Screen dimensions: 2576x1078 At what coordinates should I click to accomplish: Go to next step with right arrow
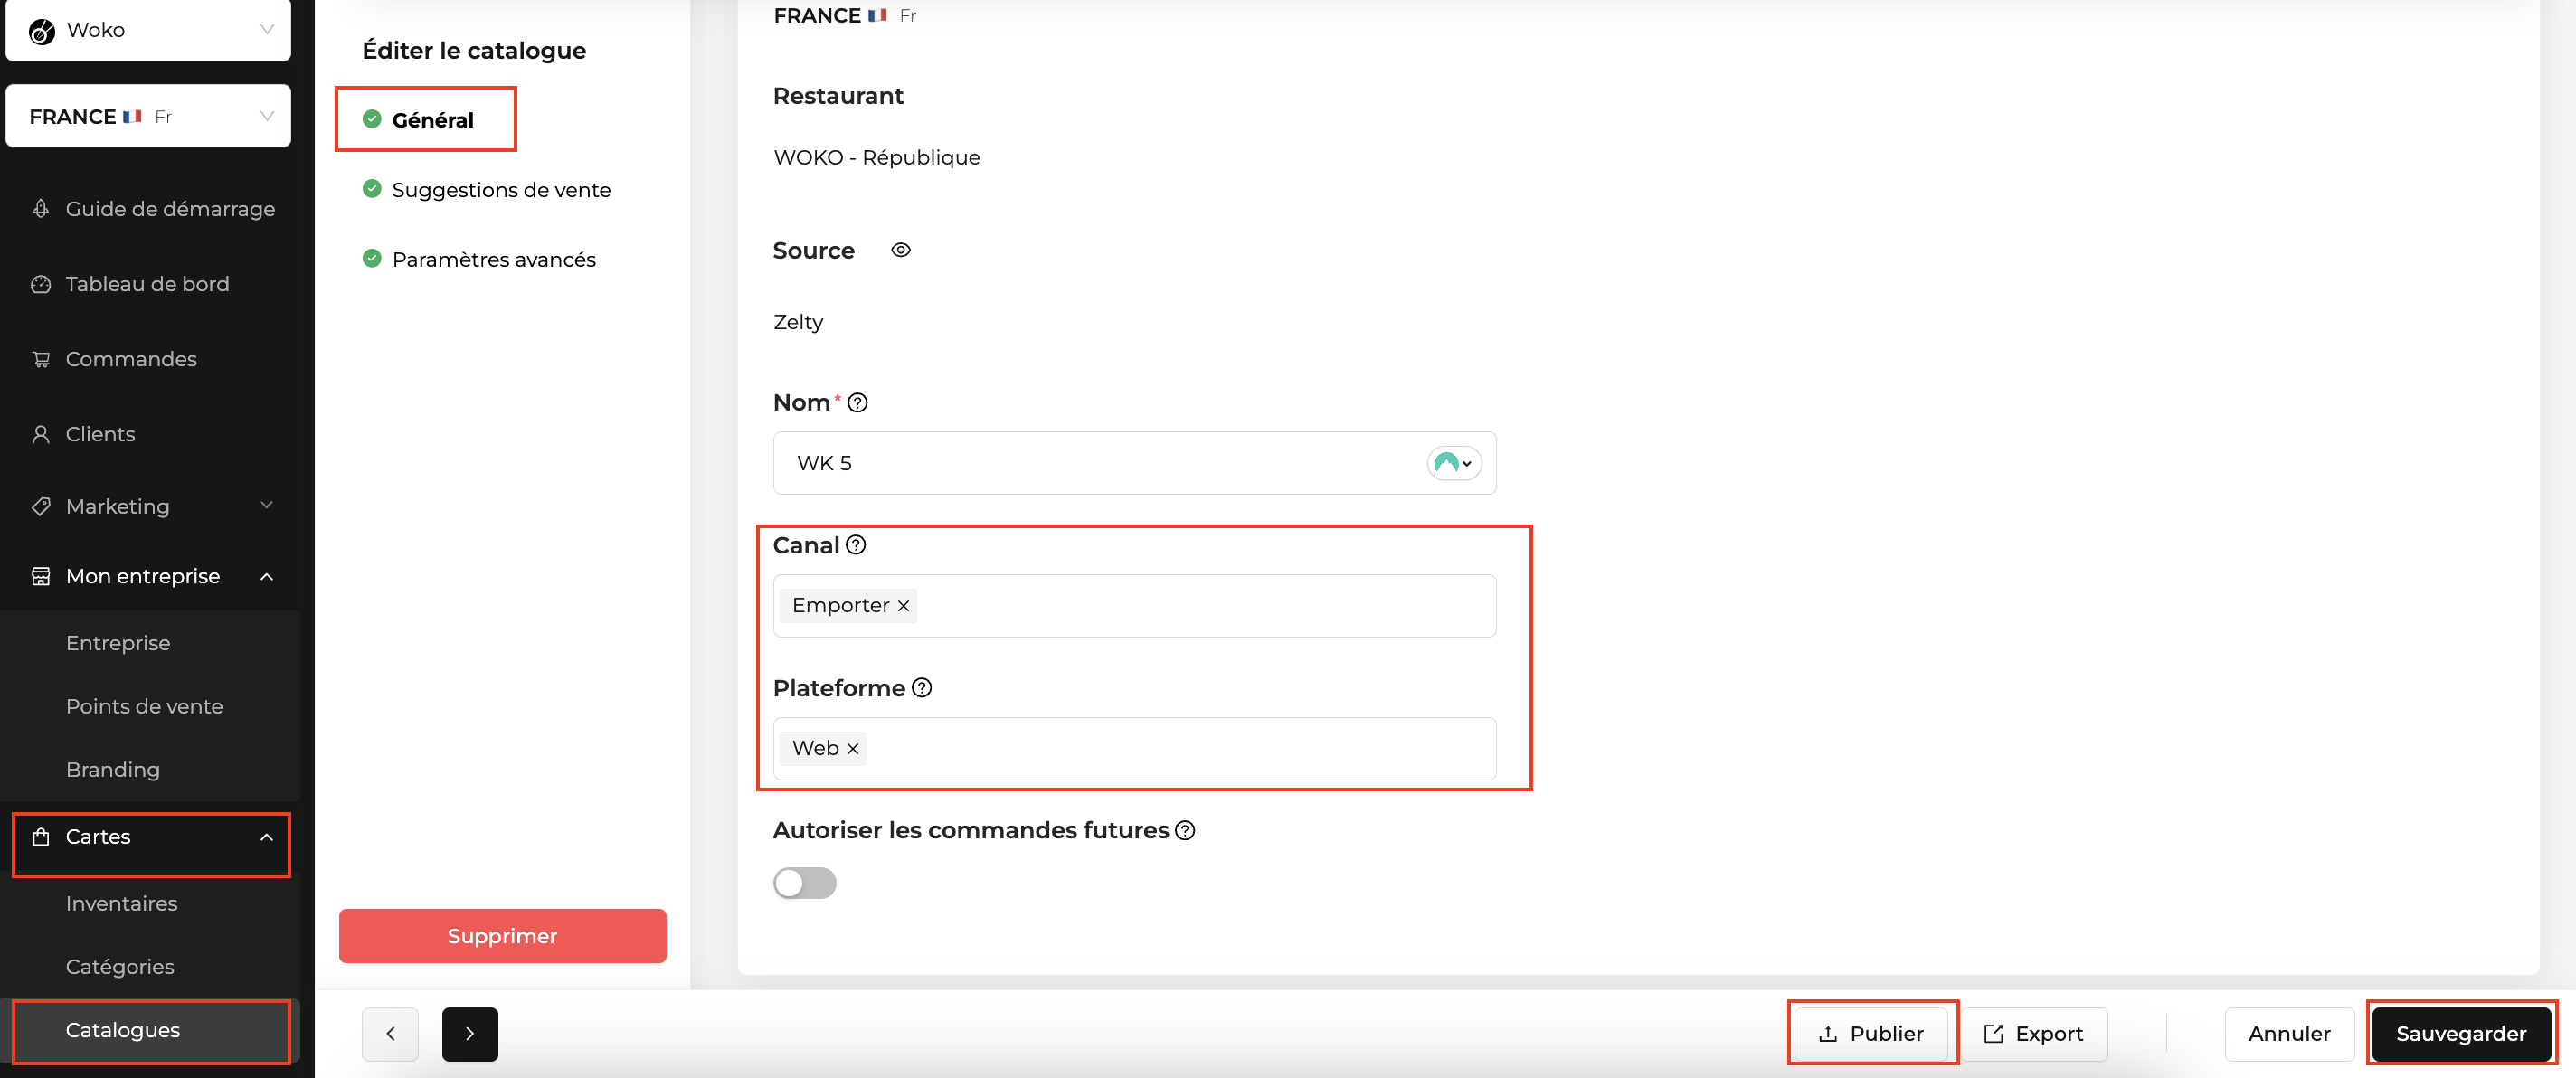[470, 1034]
